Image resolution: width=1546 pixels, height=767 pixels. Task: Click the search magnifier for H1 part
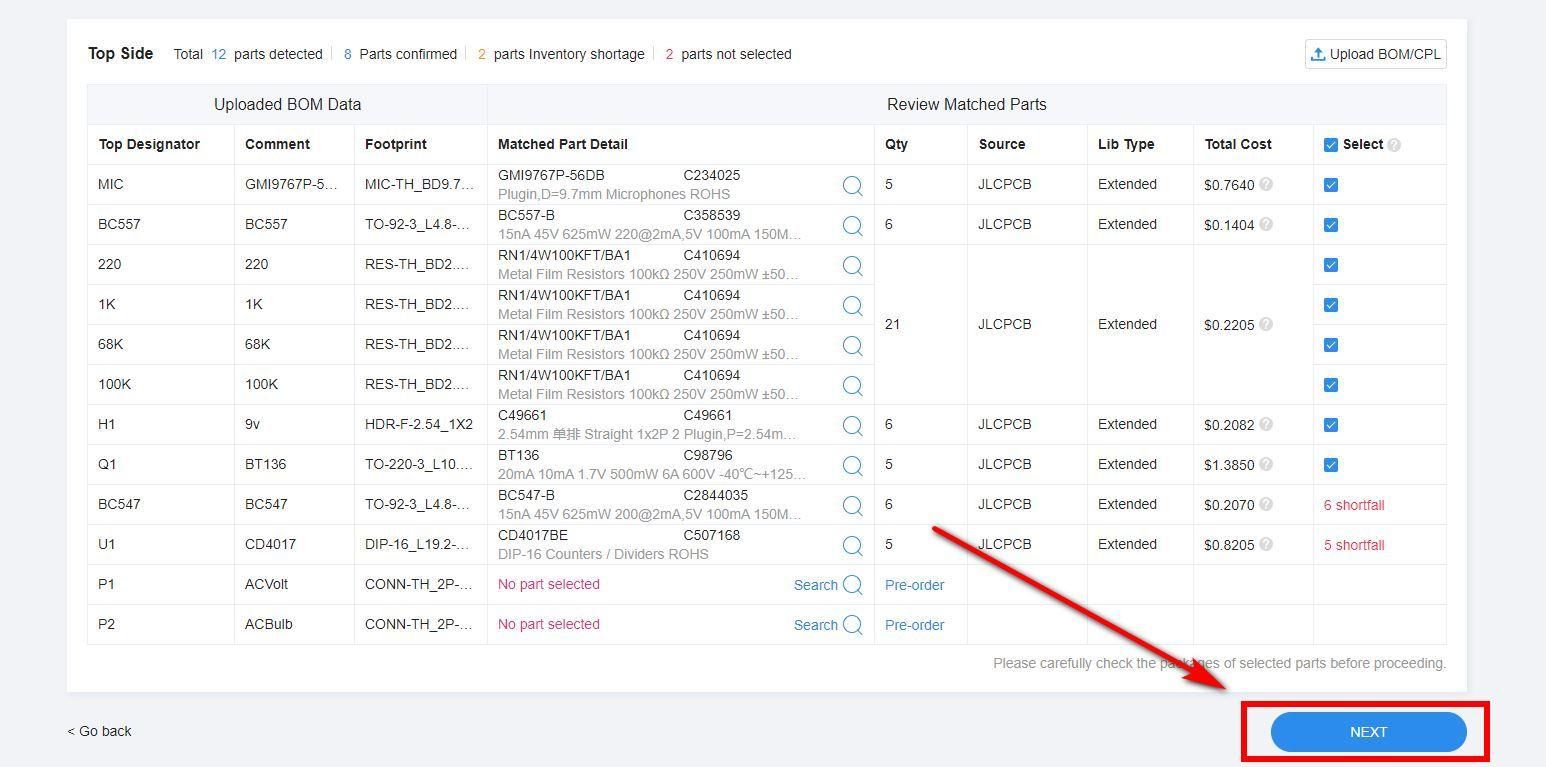(x=852, y=425)
